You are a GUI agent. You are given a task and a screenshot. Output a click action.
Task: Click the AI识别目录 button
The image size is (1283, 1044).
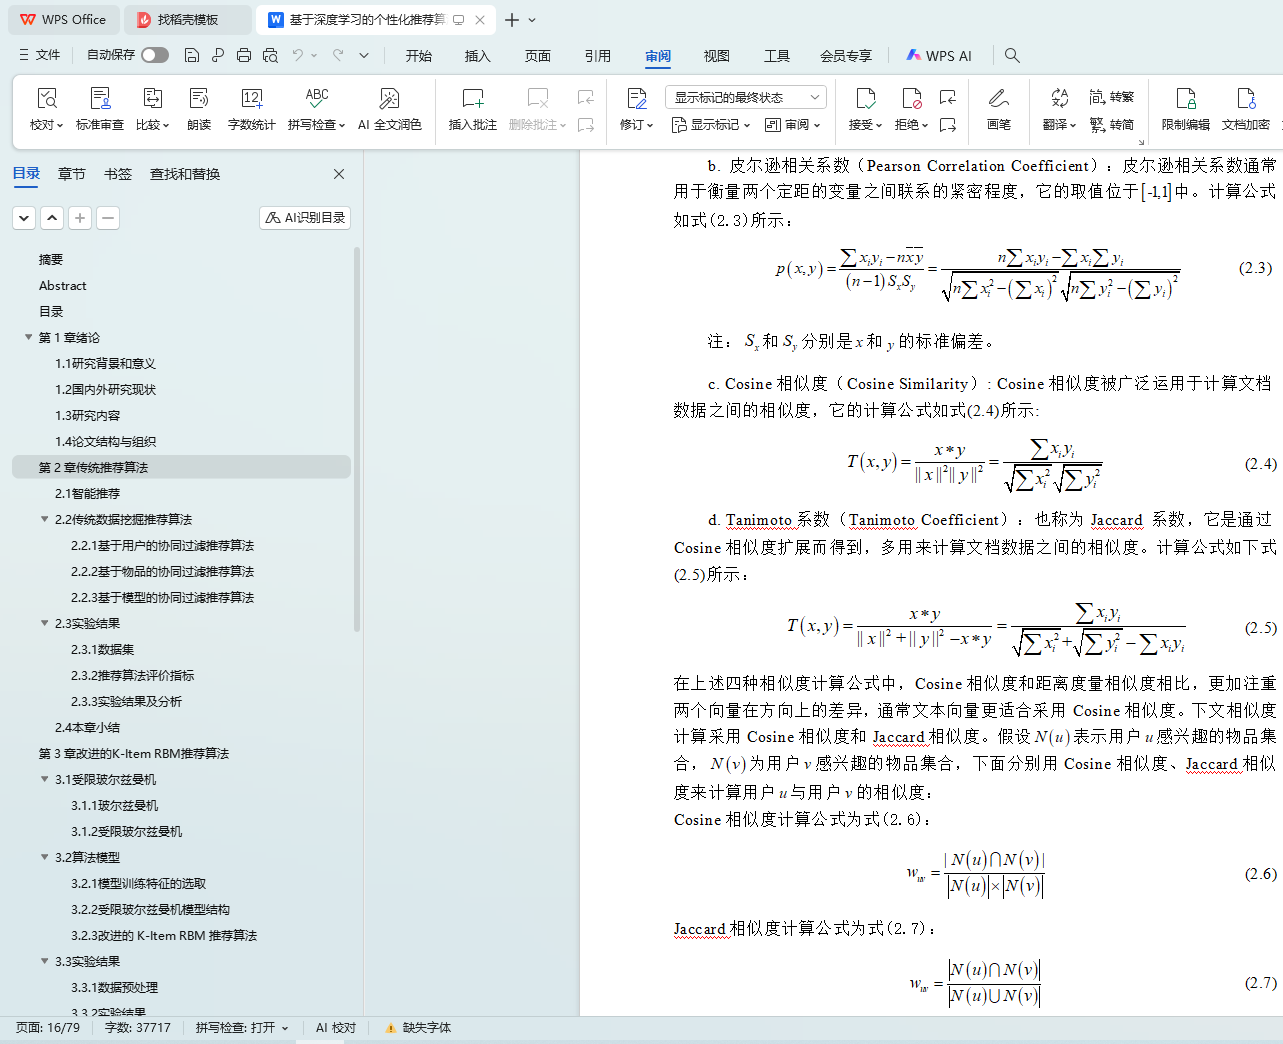pyautogui.click(x=305, y=218)
